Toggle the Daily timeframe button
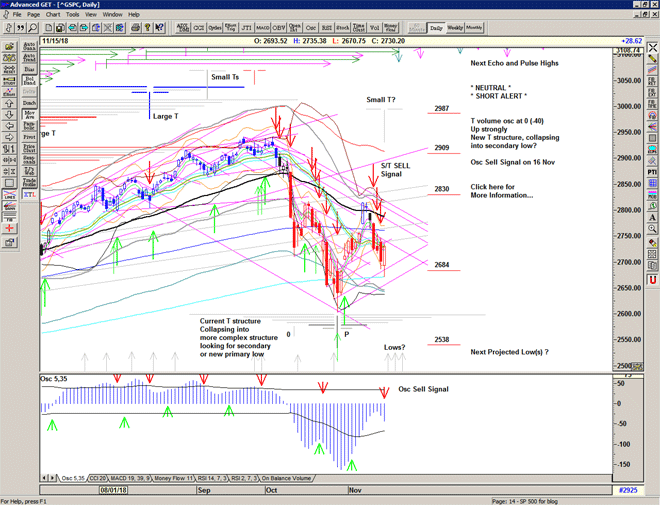Screen dimensions: 660x505 pos(436,28)
